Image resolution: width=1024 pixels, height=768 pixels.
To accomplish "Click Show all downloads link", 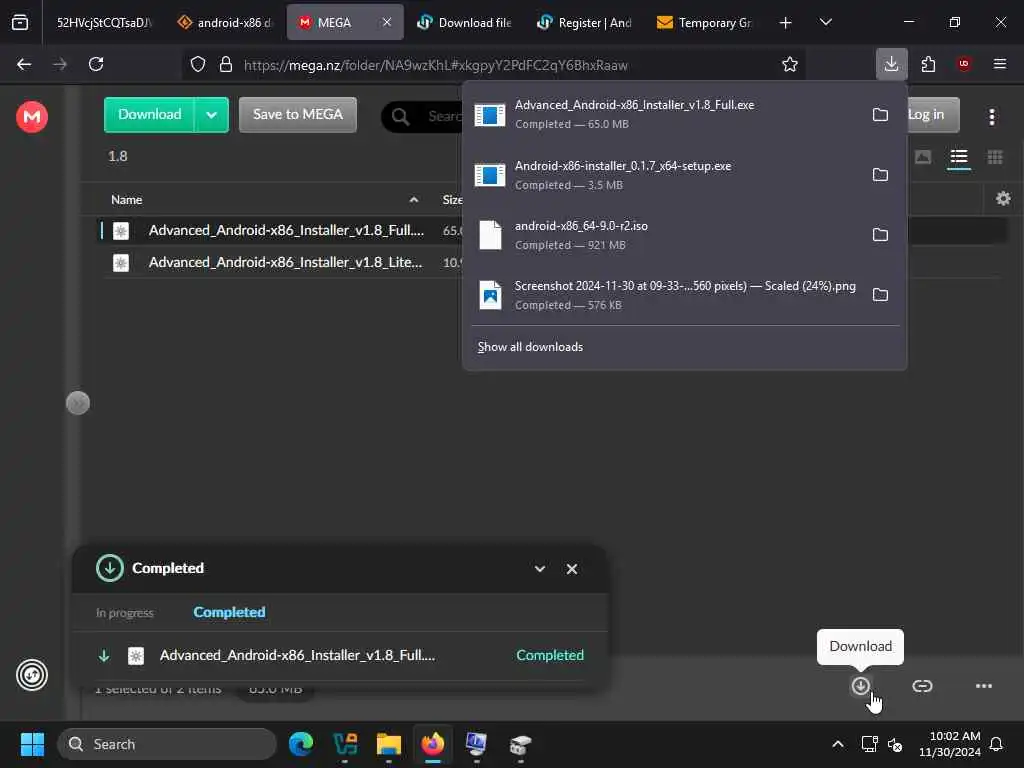I will [530, 347].
